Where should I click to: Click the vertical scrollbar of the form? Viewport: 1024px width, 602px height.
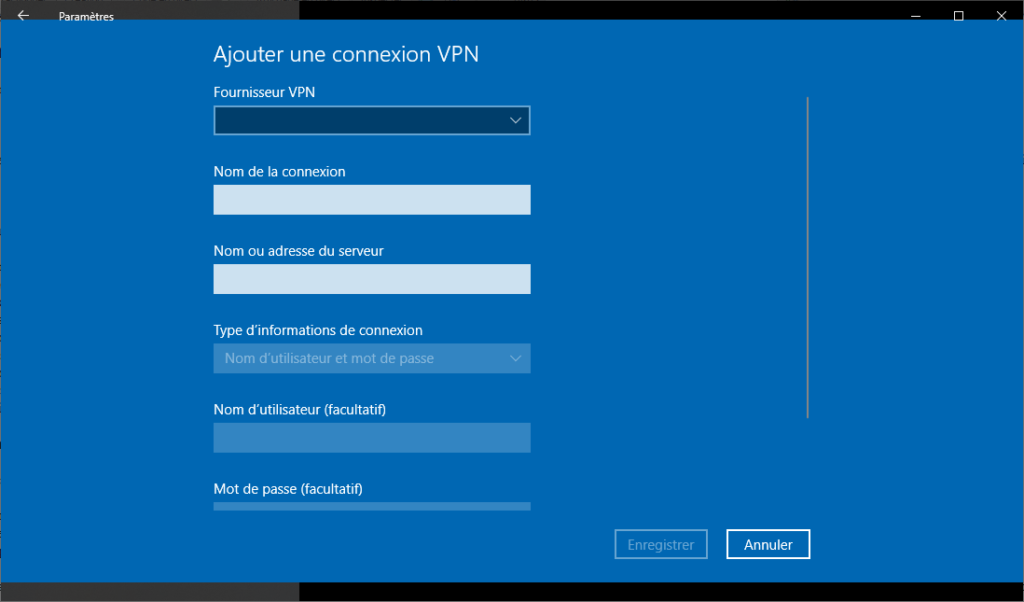[x=808, y=257]
